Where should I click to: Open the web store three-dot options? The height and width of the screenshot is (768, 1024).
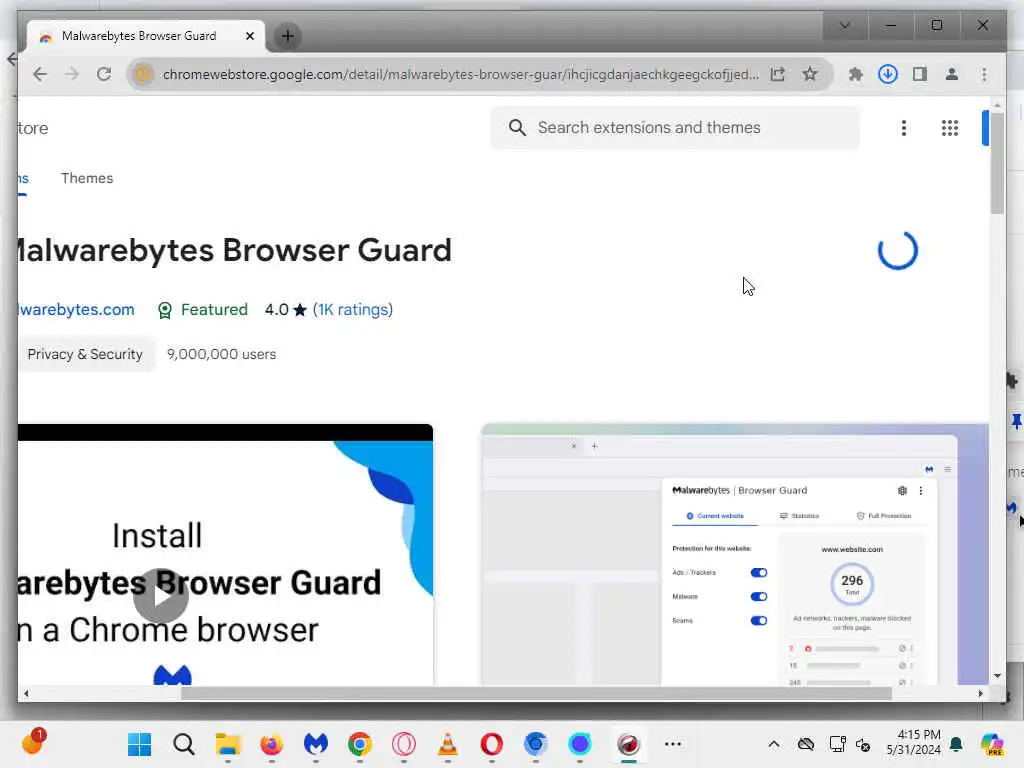pos(904,128)
